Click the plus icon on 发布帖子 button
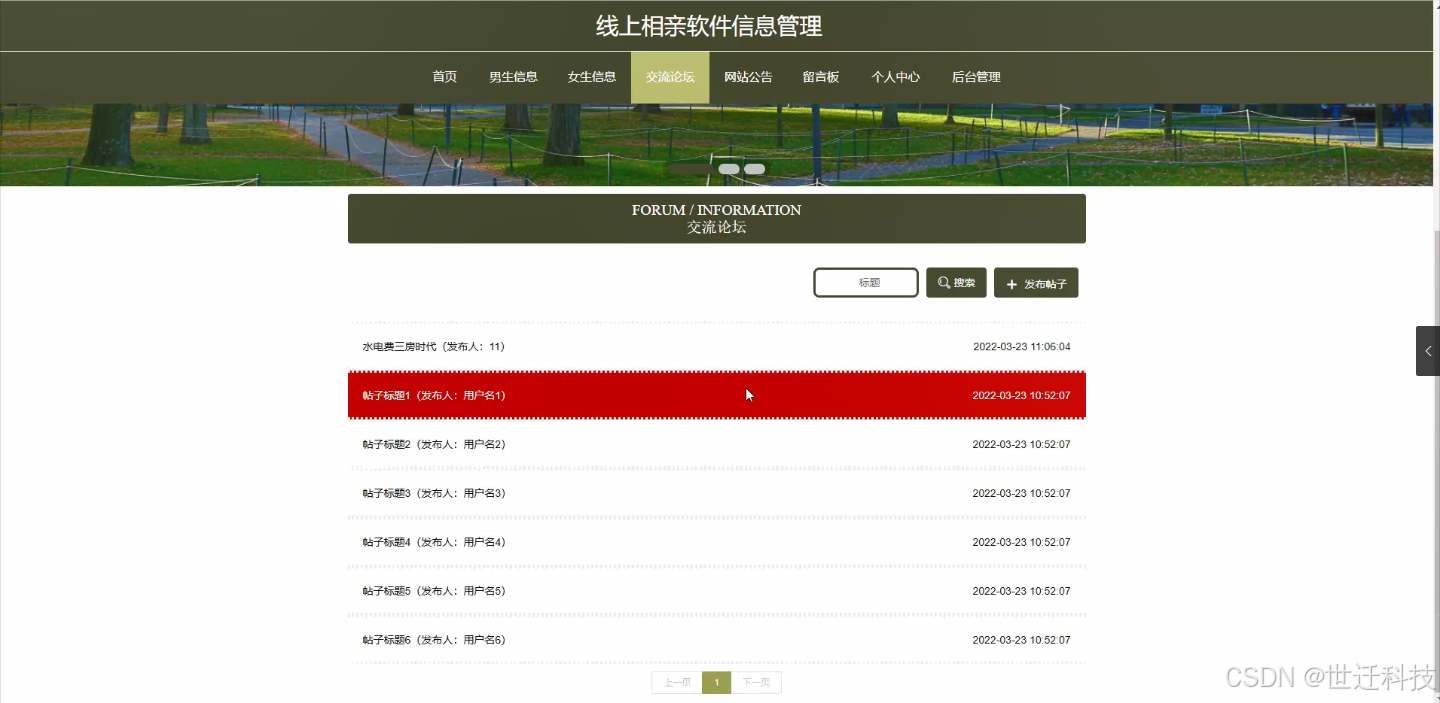 (x=1010, y=283)
